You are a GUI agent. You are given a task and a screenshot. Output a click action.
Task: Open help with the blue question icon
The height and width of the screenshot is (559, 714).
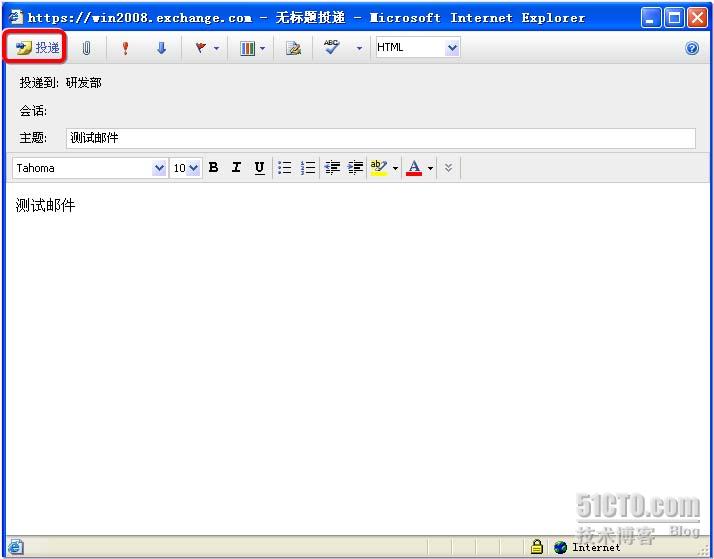pyautogui.click(x=692, y=48)
